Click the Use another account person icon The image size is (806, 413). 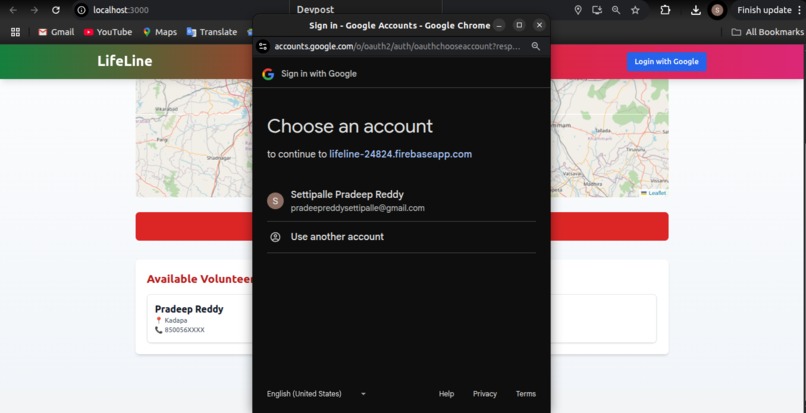(x=276, y=237)
